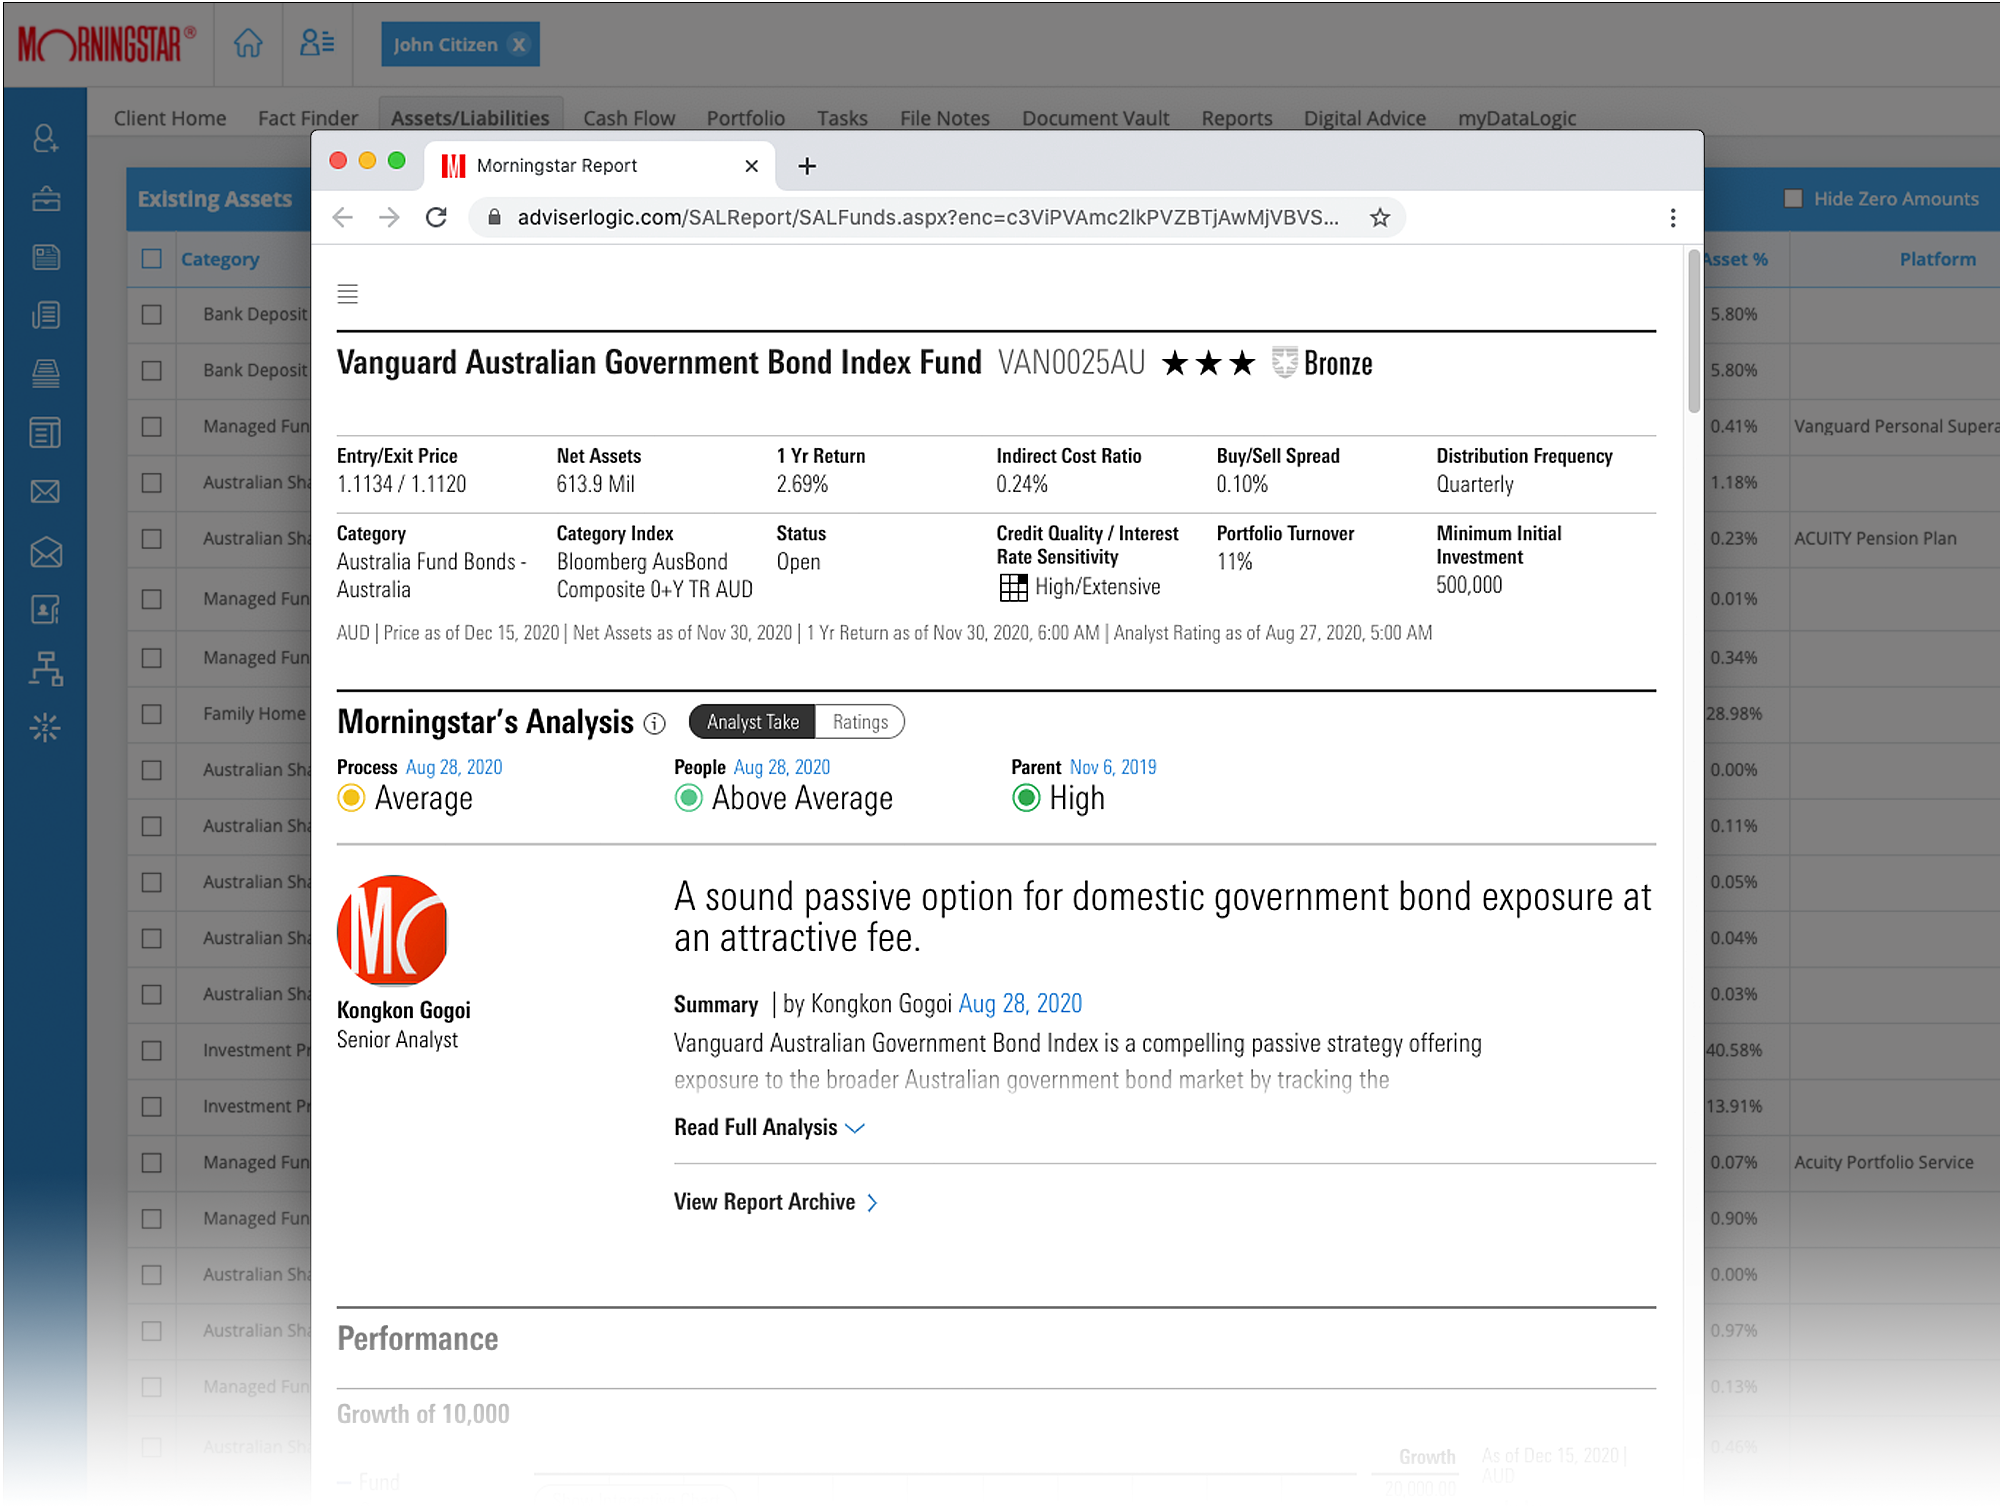2000x1511 pixels.
Task: Click the home icon in top bar
Action: click(x=248, y=44)
